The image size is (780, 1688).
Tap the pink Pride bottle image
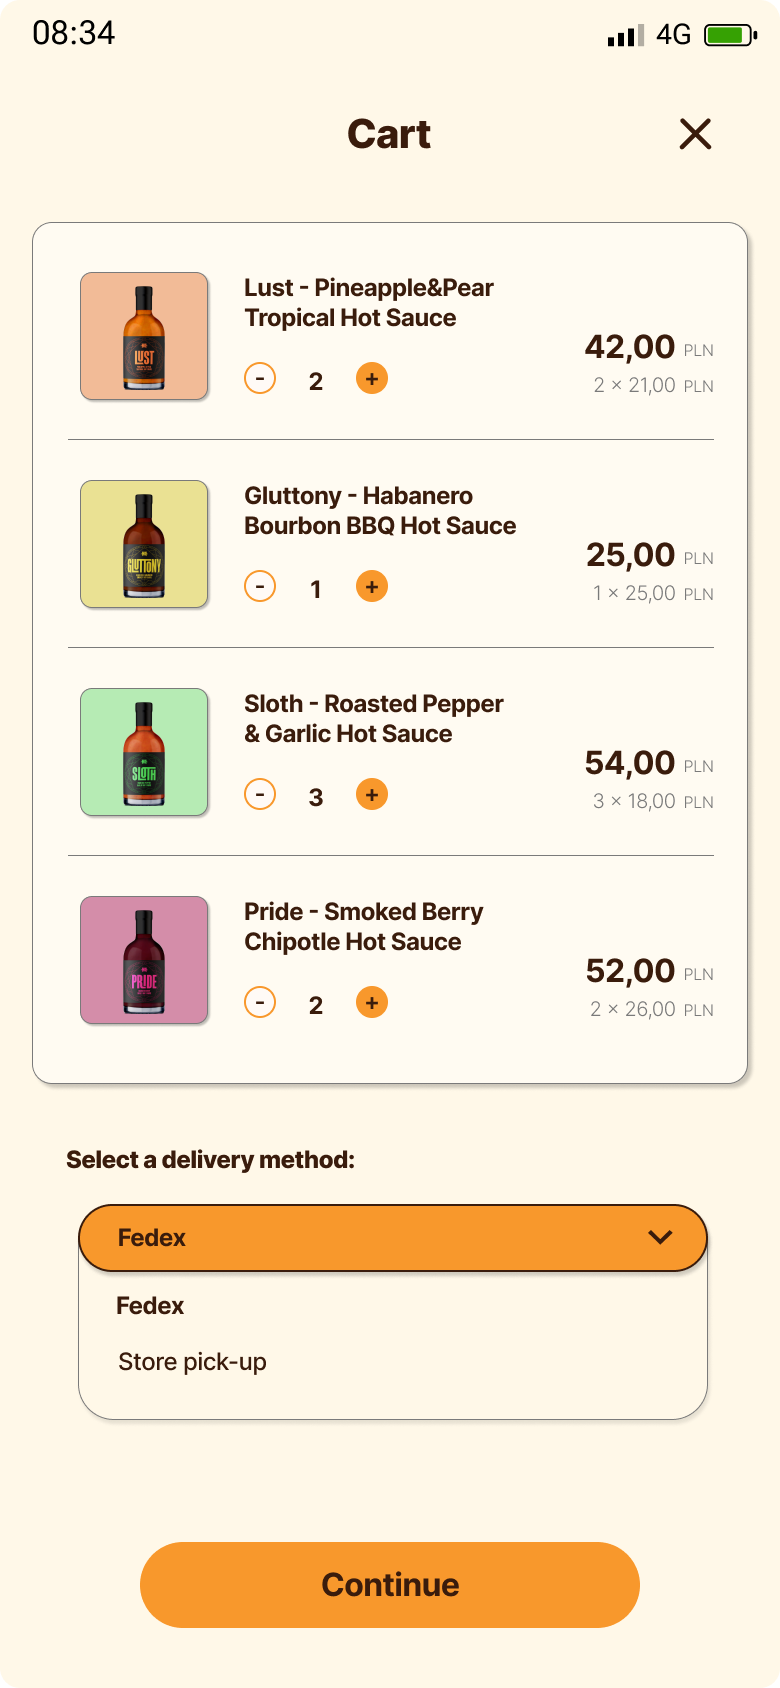point(144,961)
